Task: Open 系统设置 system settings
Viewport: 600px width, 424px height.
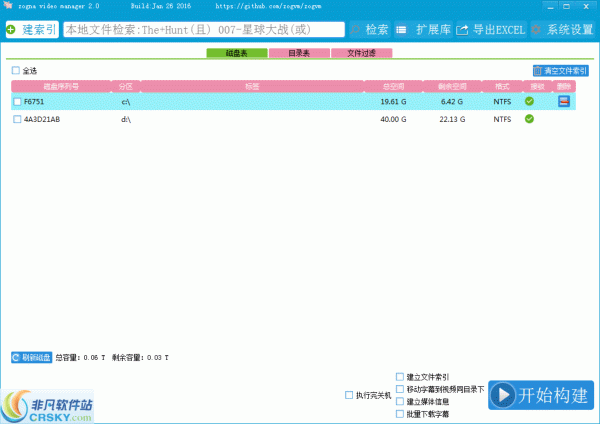Action: coord(562,30)
